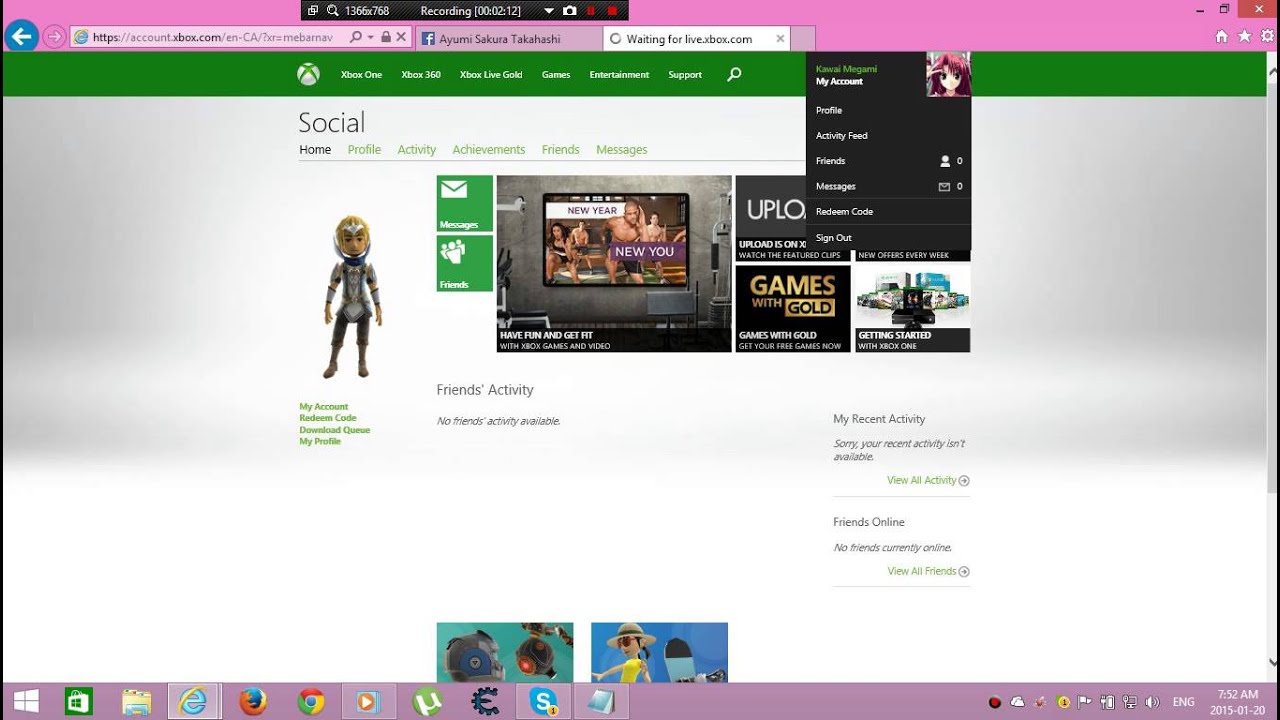Click the recorder camera snapshot icon
The image size is (1280, 720).
pos(569,11)
